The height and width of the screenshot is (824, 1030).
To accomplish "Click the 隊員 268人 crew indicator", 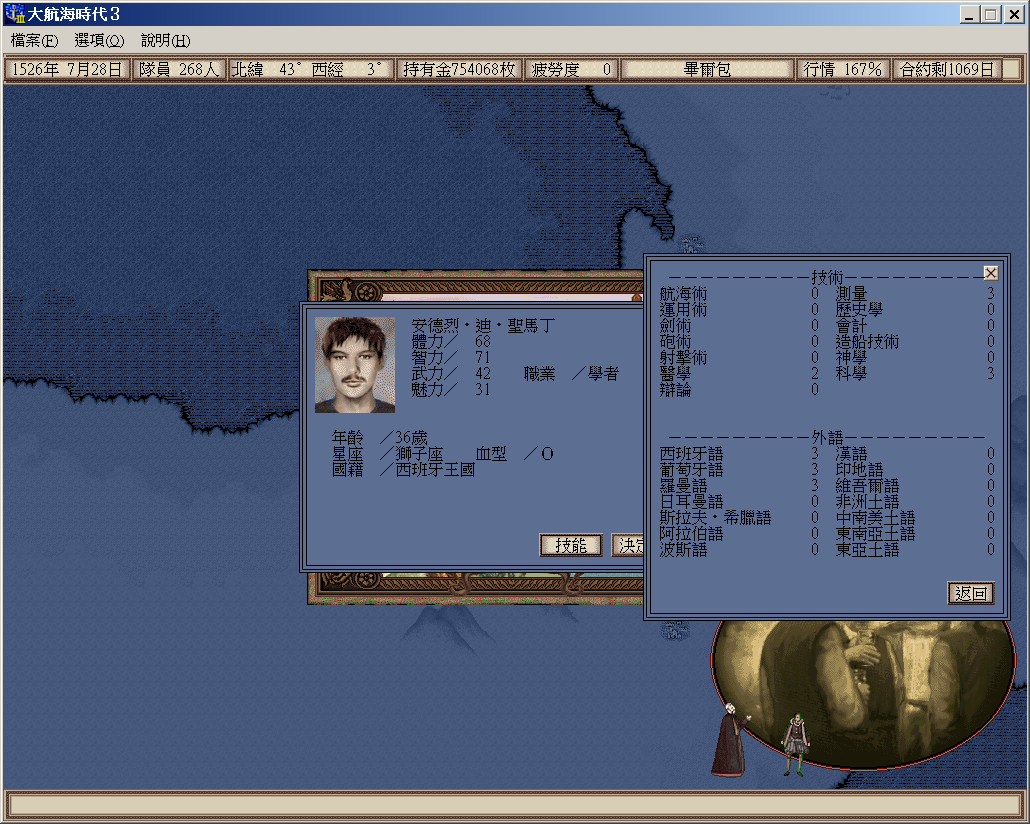I will pyautogui.click(x=179, y=69).
